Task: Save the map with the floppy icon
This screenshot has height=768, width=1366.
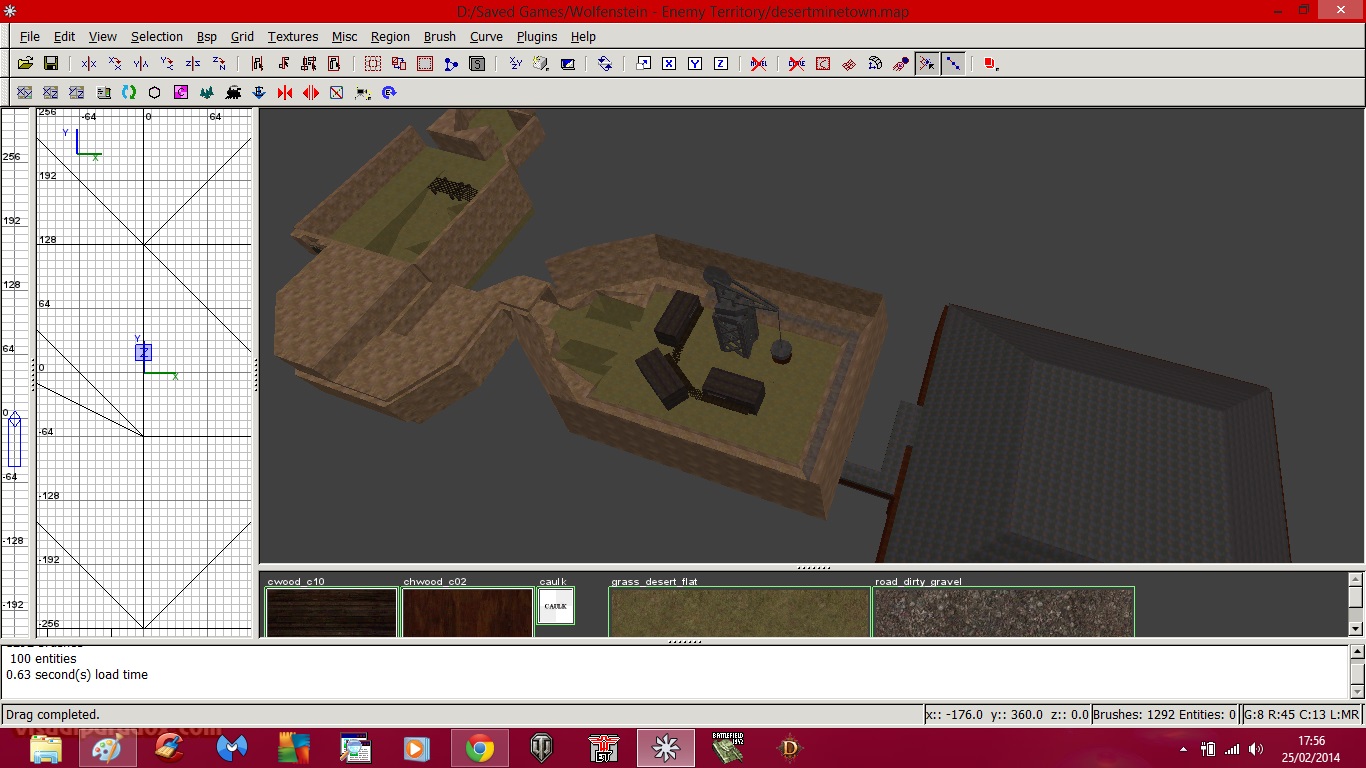Action: 51,63
